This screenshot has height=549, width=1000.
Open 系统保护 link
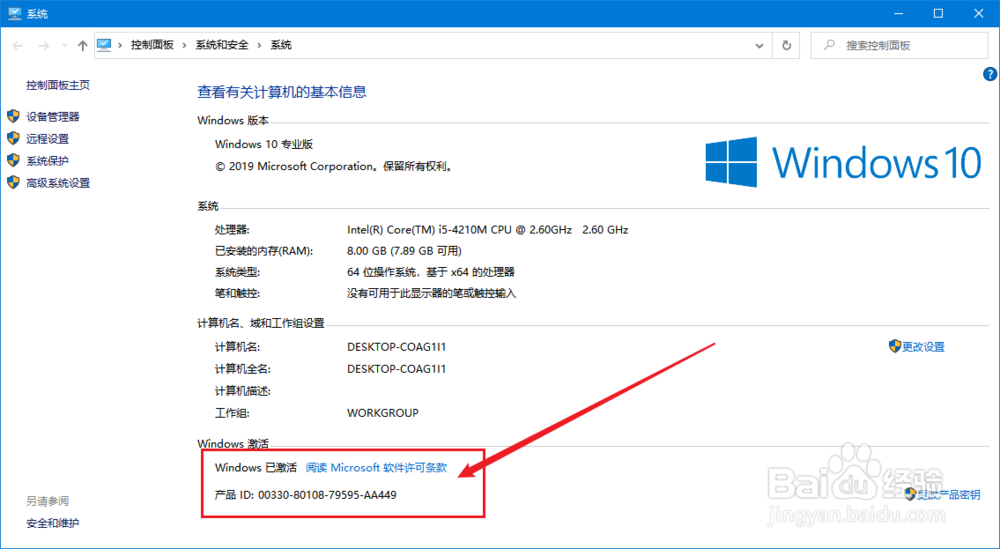pyautogui.click(x=47, y=161)
